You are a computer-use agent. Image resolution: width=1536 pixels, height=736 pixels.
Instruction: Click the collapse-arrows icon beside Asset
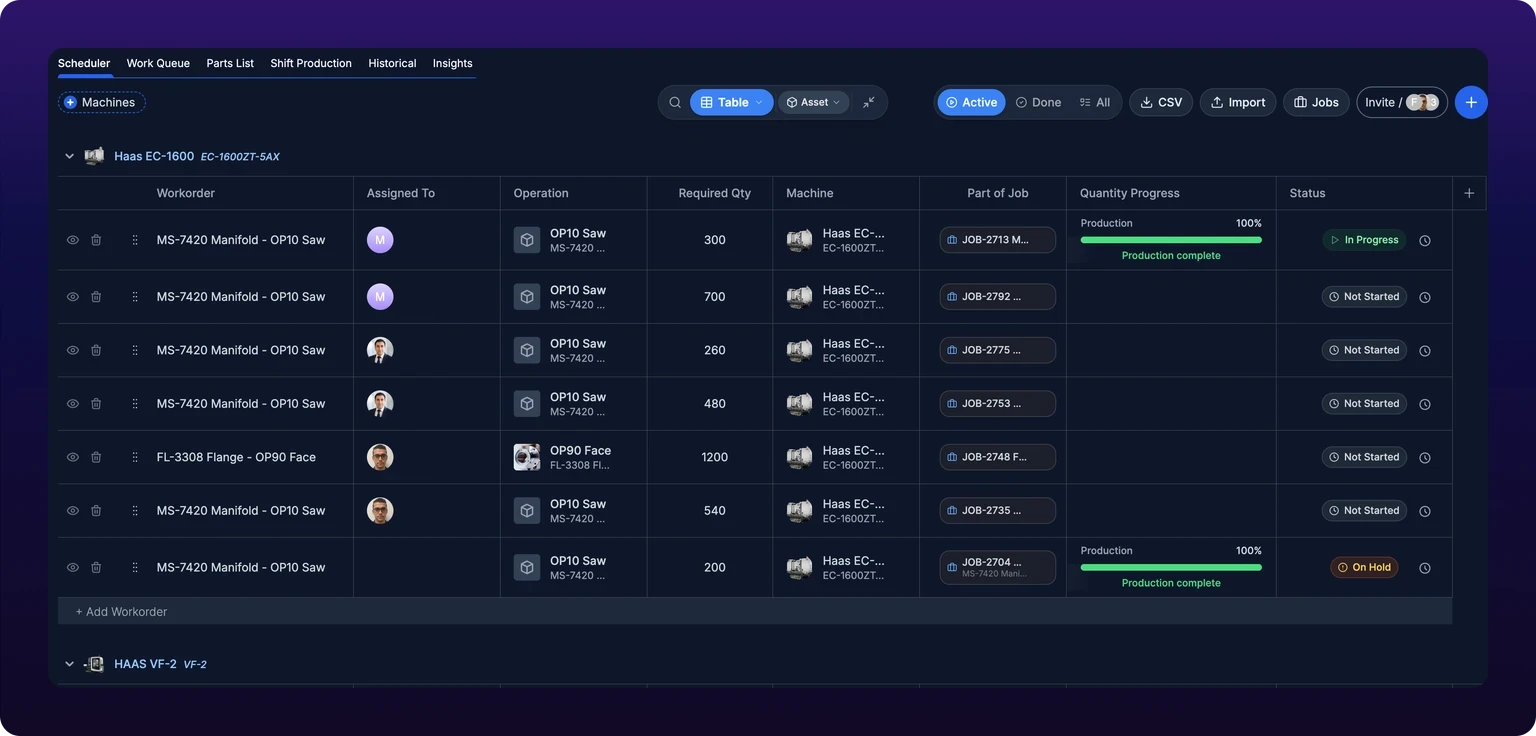click(869, 102)
